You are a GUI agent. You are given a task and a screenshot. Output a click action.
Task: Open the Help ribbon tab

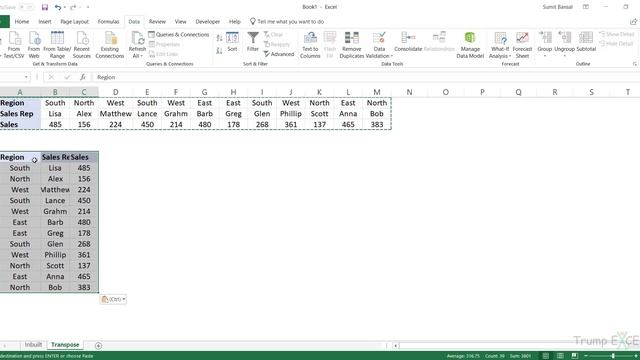tap(235, 22)
